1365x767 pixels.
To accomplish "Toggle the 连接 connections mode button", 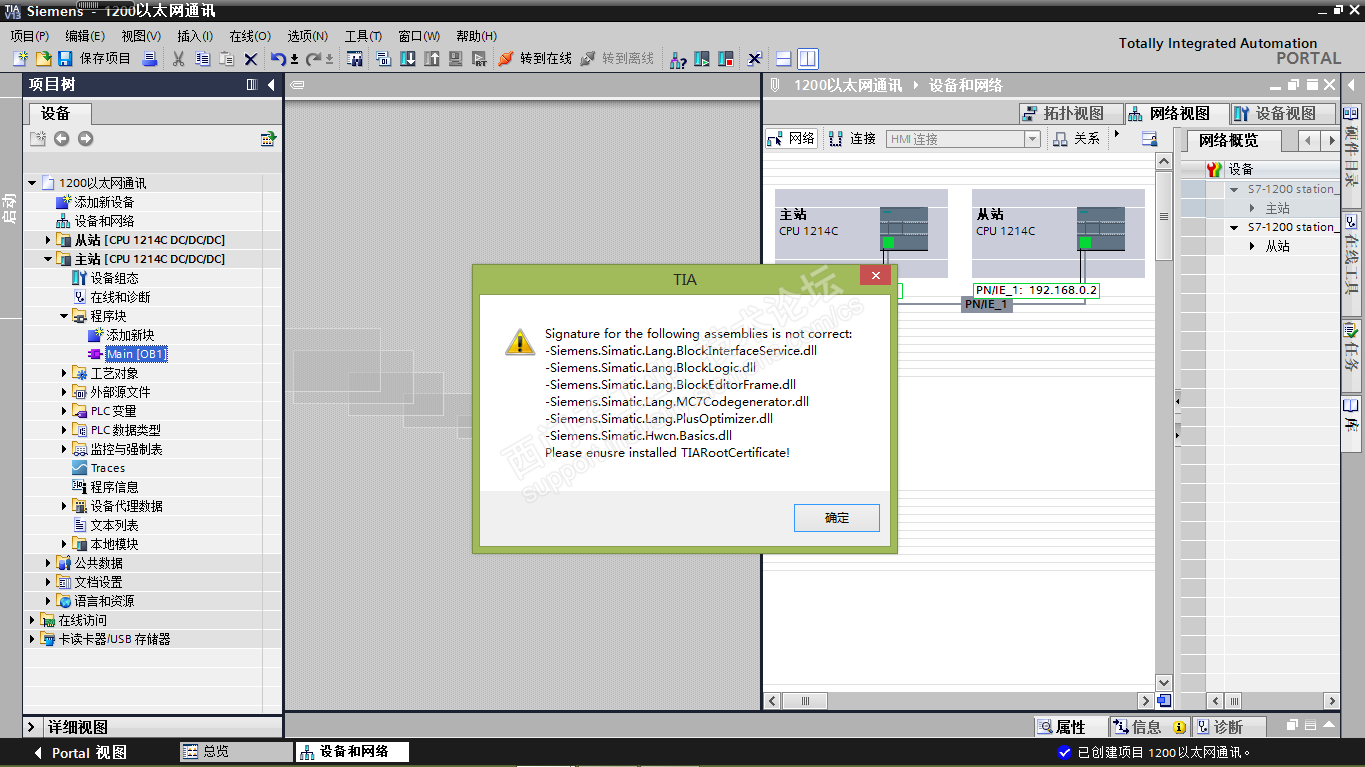I will click(852, 139).
